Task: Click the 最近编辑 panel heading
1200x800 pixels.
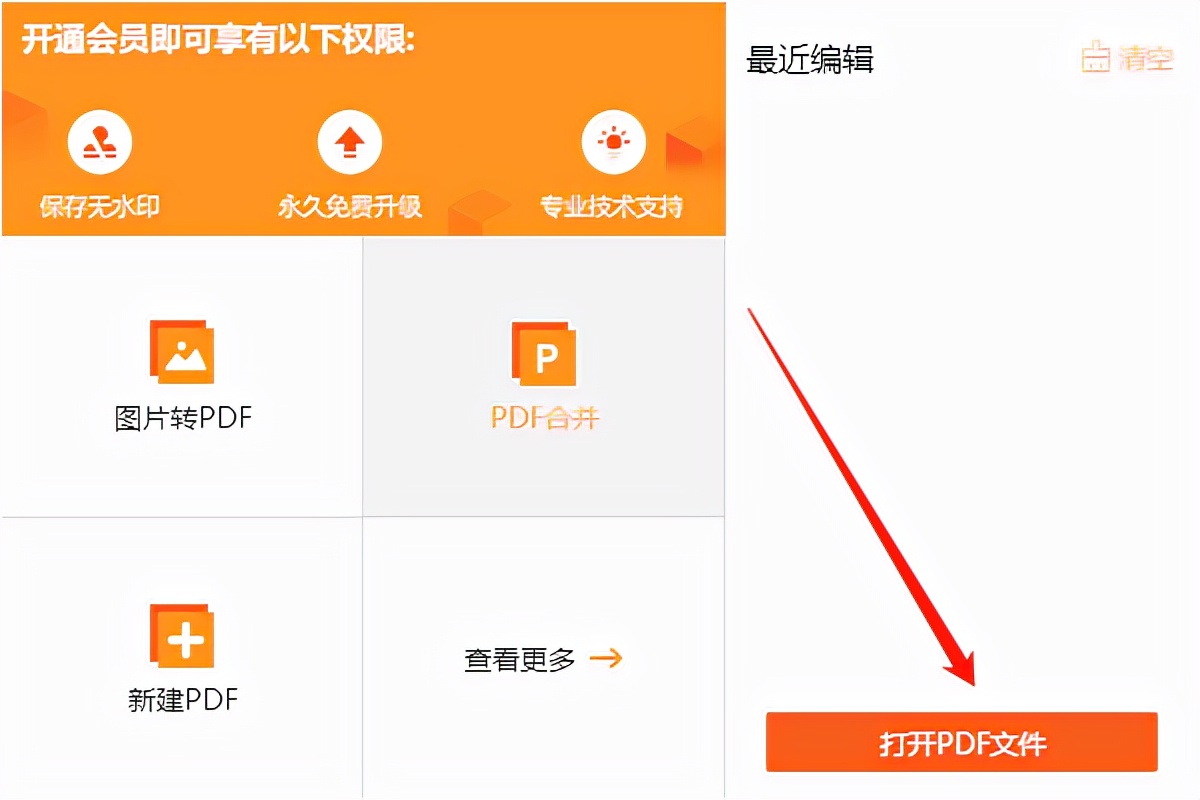Action: tap(810, 60)
